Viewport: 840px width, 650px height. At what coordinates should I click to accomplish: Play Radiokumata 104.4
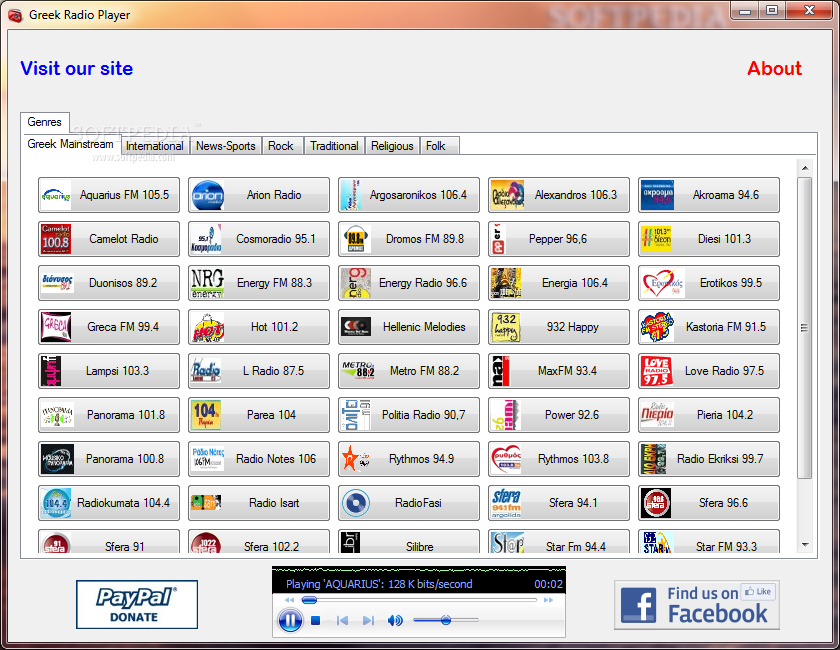[x=109, y=503]
